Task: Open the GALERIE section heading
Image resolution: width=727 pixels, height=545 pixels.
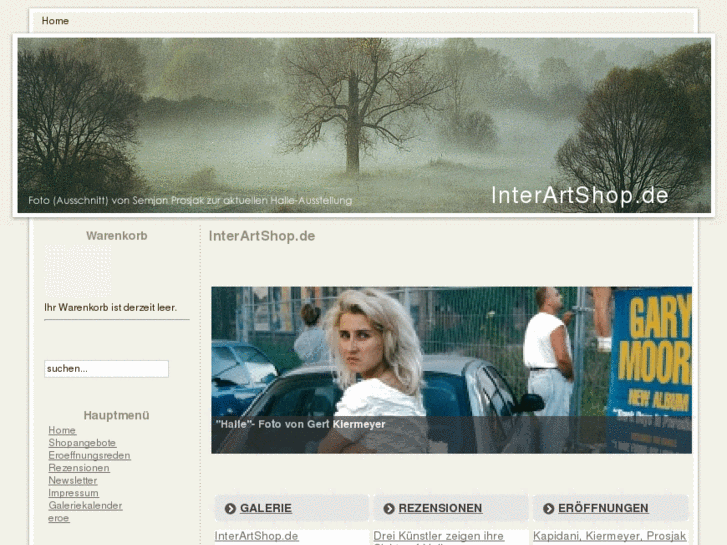Action: [x=266, y=508]
